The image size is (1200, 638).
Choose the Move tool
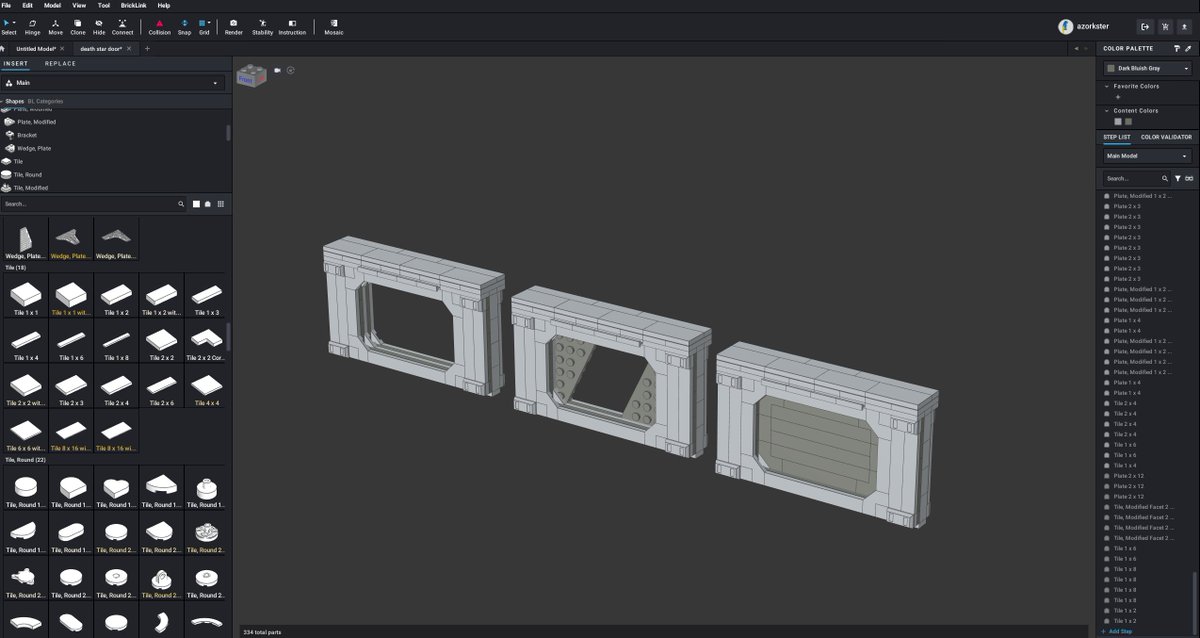click(x=55, y=26)
